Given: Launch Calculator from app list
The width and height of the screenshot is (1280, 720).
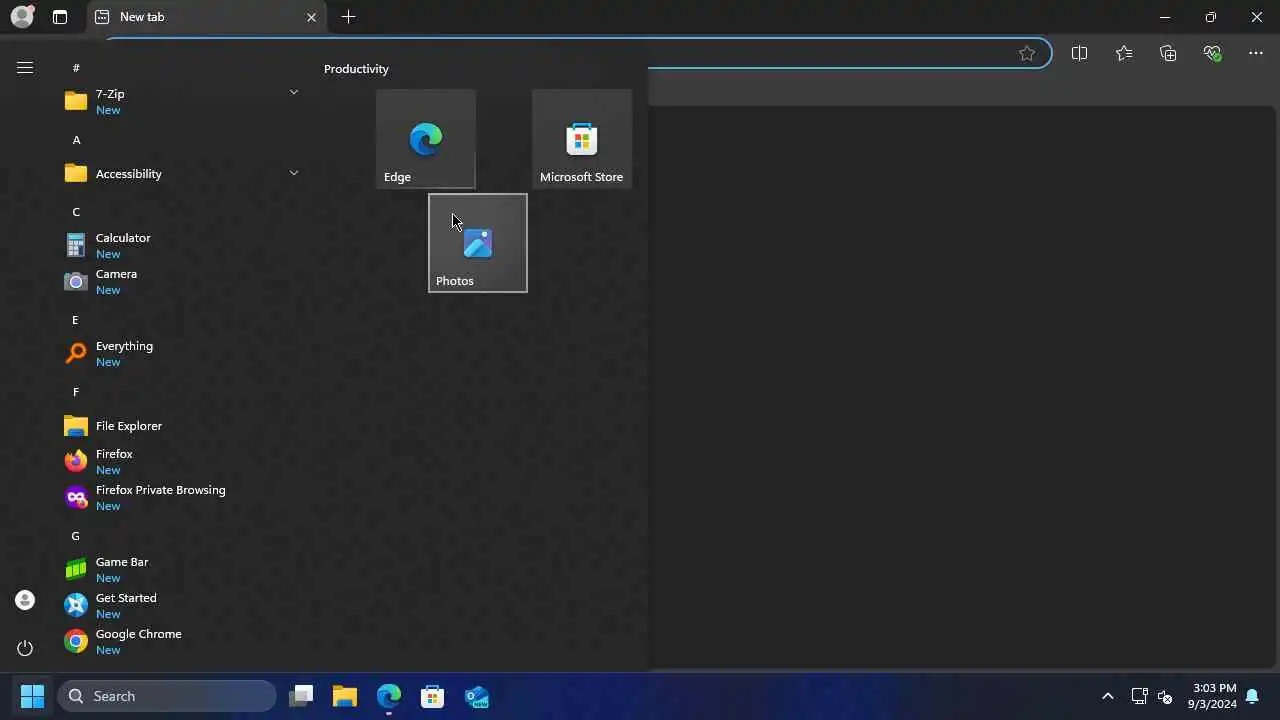Looking at the screenshot, I should (180, 246).
